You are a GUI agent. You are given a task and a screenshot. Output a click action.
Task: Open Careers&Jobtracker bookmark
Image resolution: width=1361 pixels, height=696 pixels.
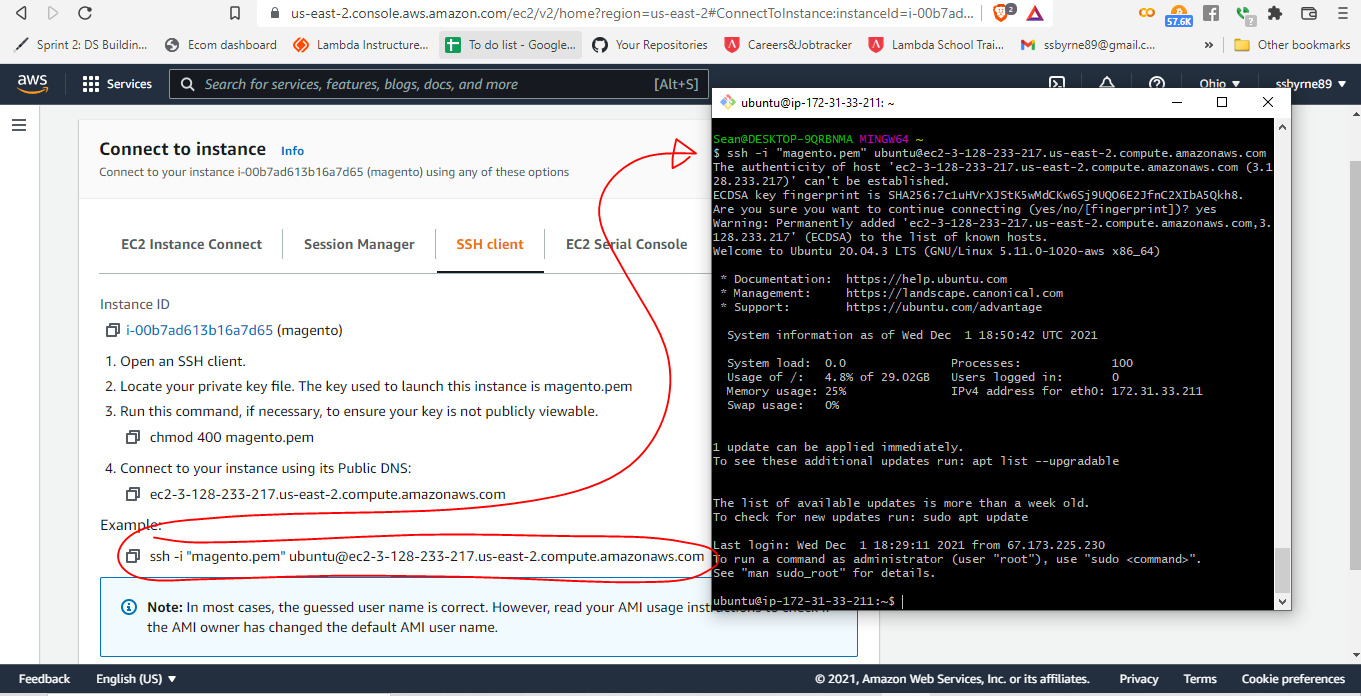[790, 45]
